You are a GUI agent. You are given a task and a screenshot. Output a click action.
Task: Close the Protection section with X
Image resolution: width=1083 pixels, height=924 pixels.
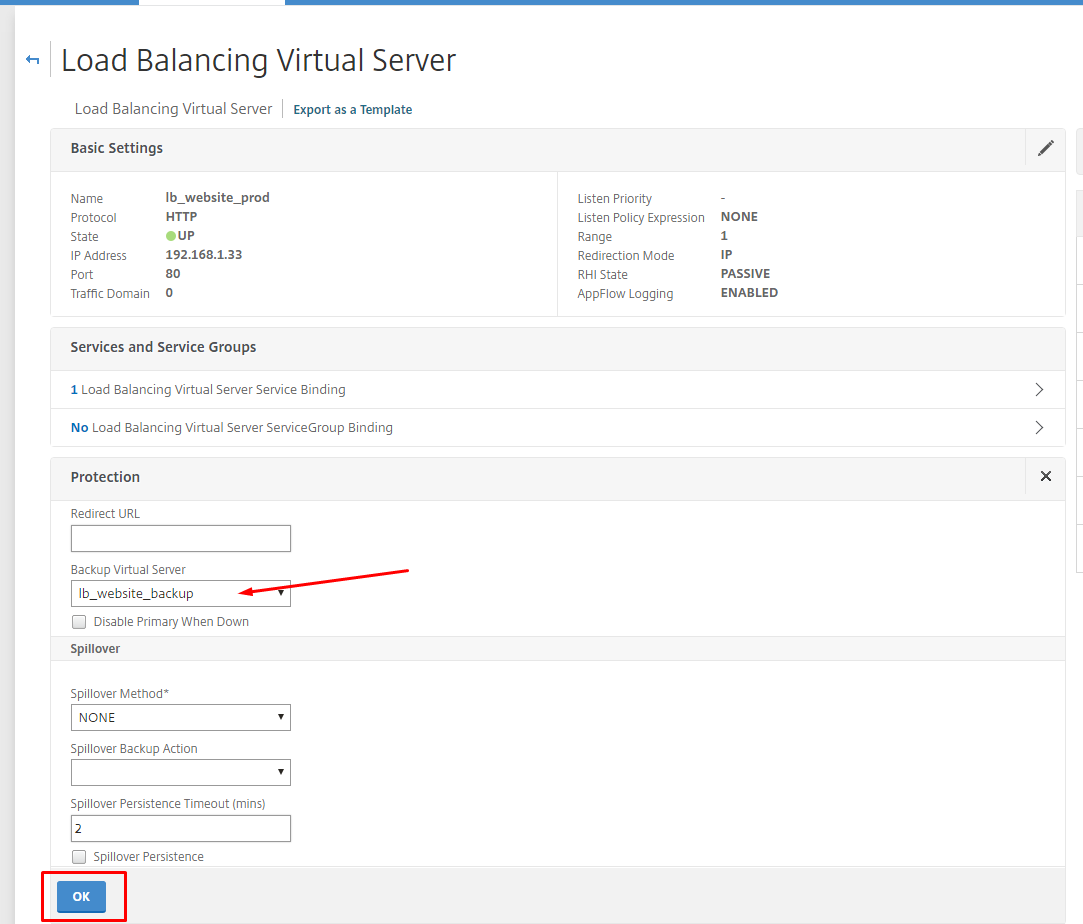(x=1046, y=477)
